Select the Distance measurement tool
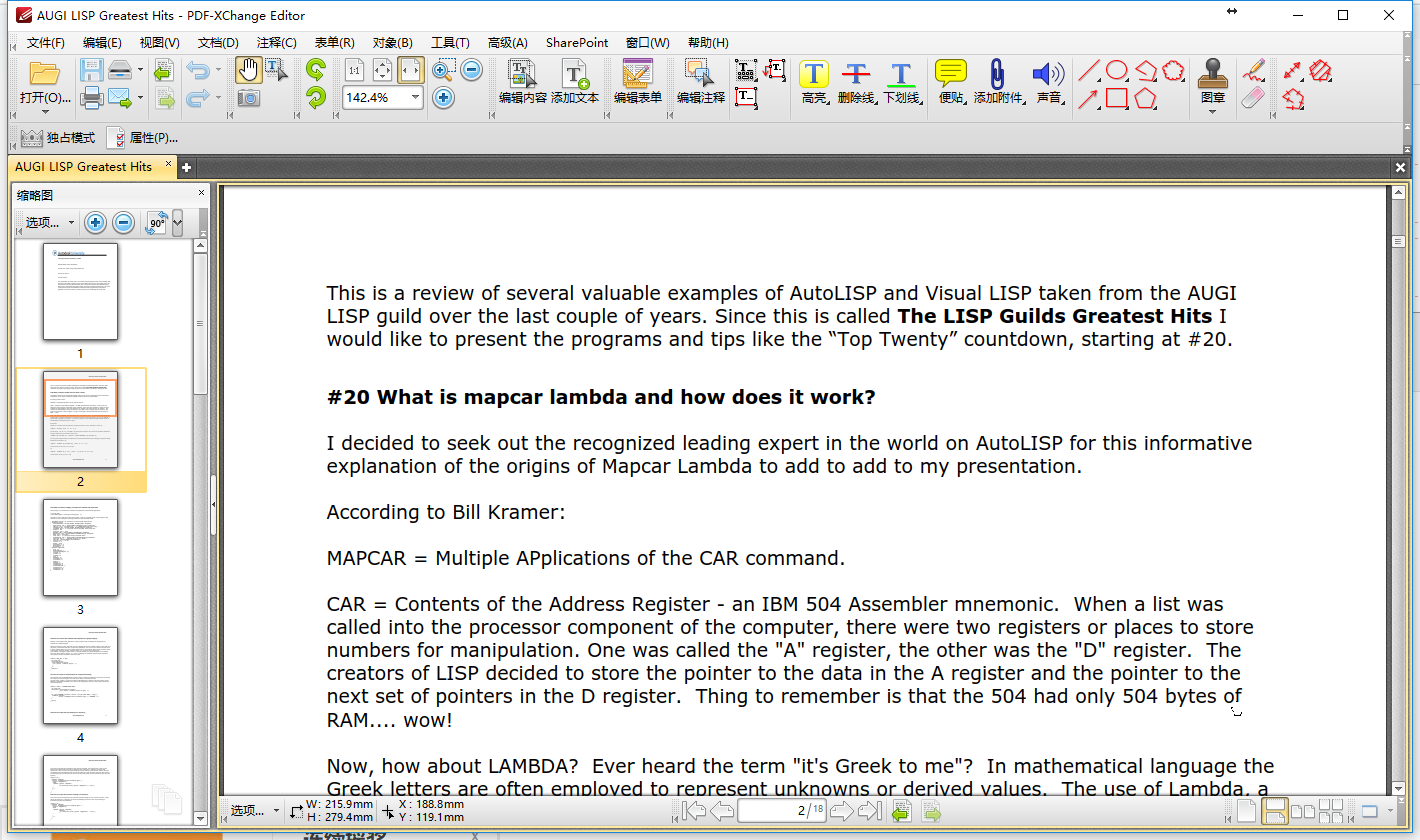The width and height of the screenshot is (1420, 840). (x=1293, y=70)
